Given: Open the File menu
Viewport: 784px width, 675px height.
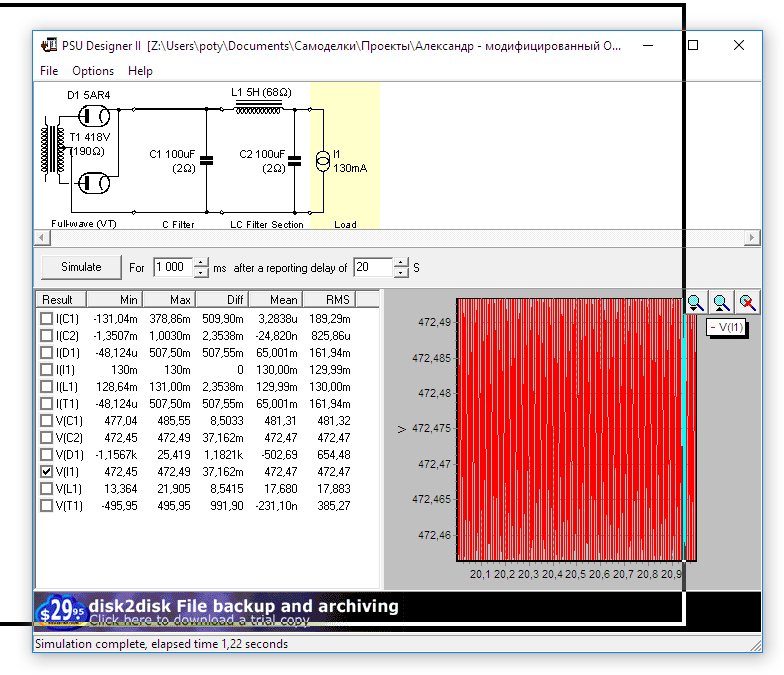Looking at the screenshot, I should click(x=49, y=71).
